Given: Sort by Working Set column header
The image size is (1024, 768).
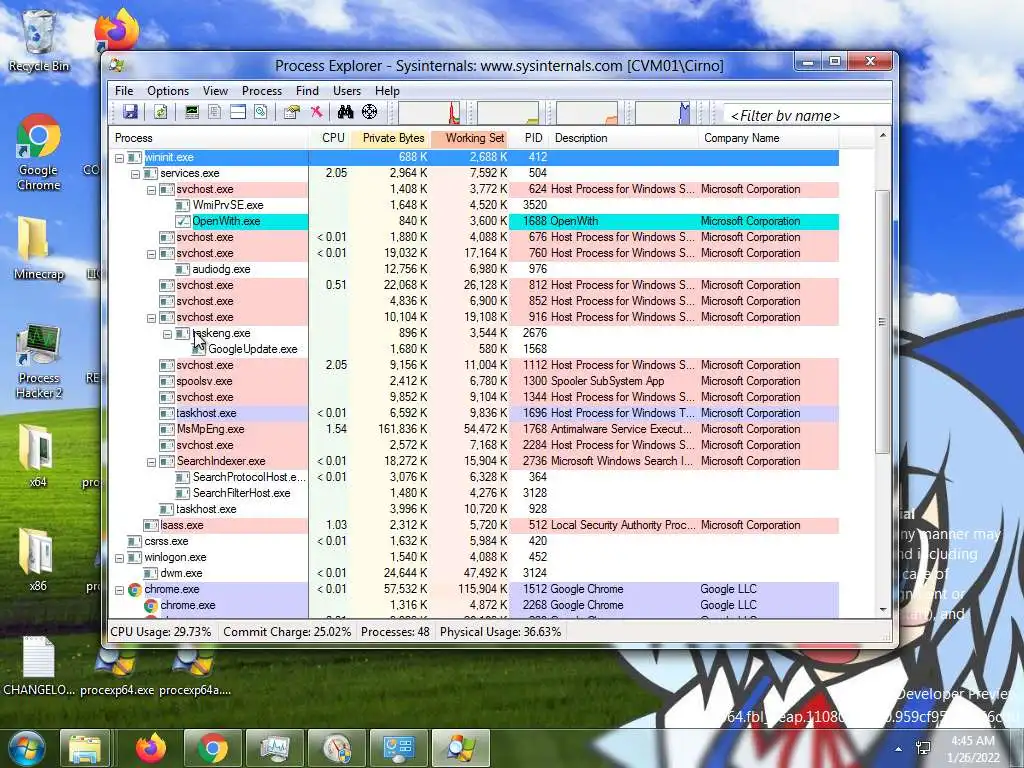Looking at the screenshot, I should tap(470, 138).
